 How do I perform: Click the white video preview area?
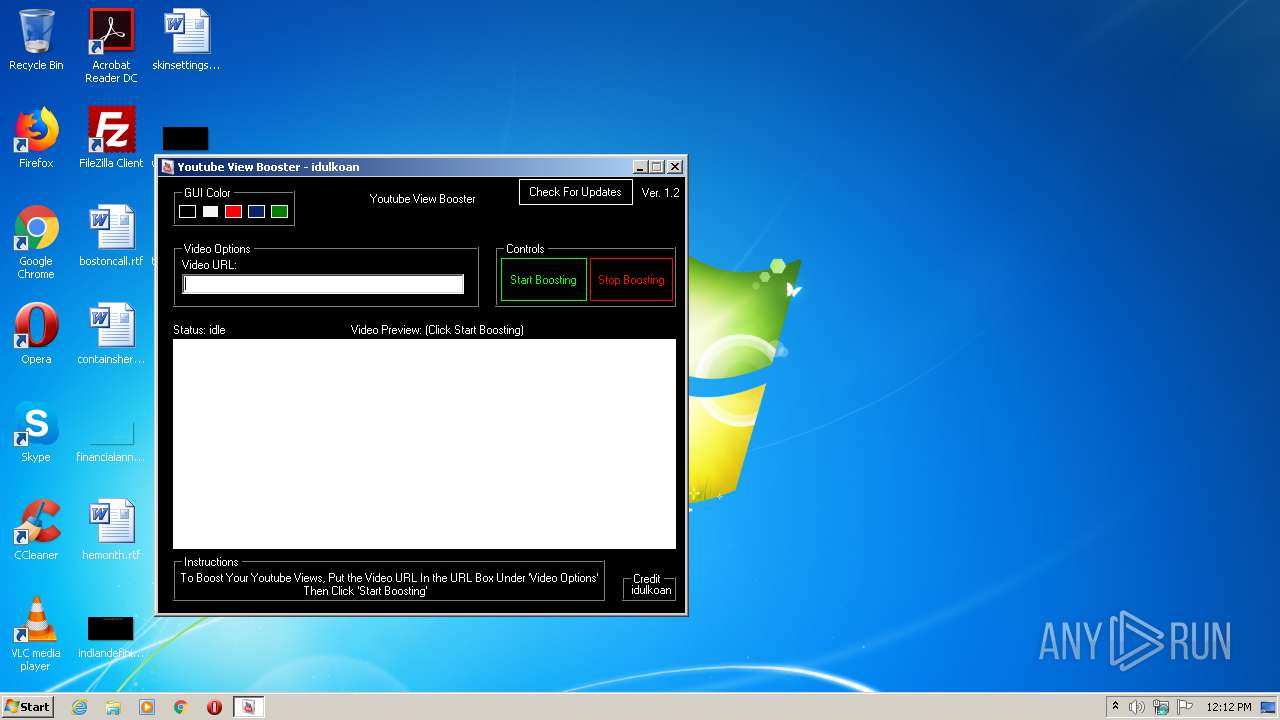tap(424, 444)
